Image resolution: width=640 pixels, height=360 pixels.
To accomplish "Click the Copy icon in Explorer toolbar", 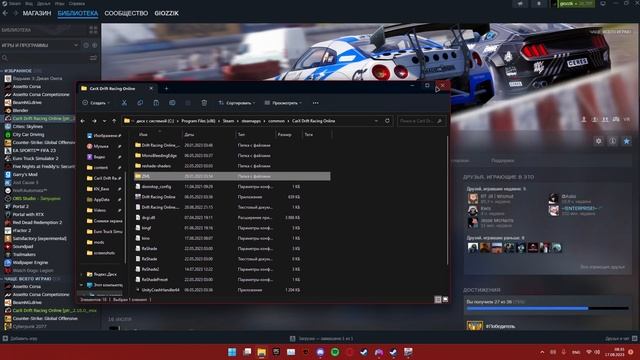I will click(x=140, y=103).
